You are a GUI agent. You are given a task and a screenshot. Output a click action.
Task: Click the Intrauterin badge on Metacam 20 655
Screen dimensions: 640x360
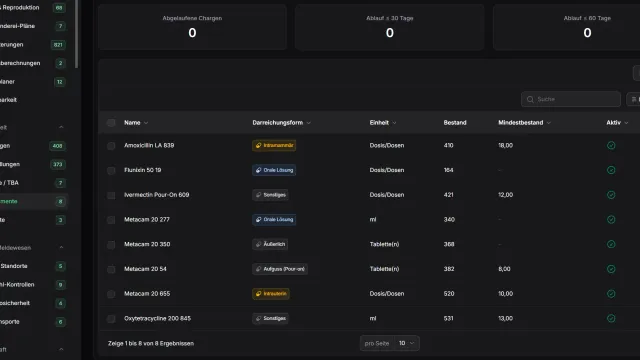[x=271, y=293]
